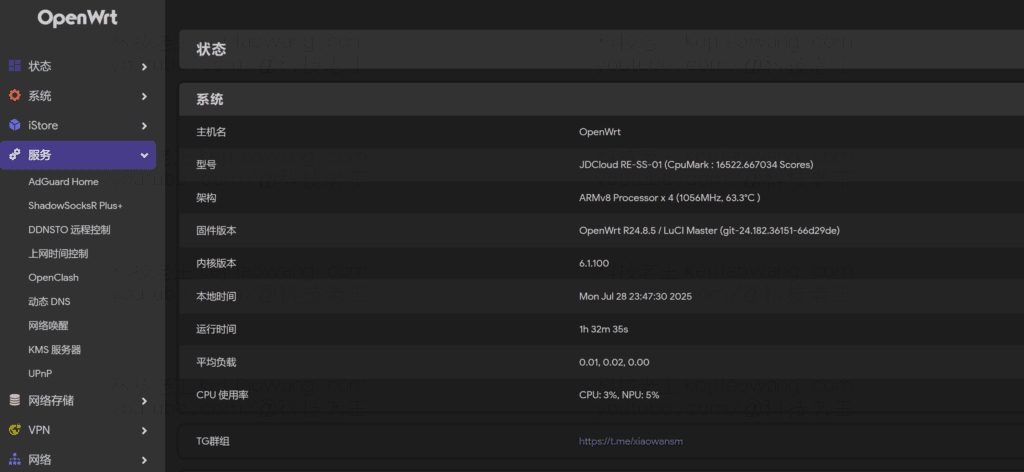Open the t.me/xiaowansm Telegram link
Screen dimensions: 1024x472
tap(630, 441)
